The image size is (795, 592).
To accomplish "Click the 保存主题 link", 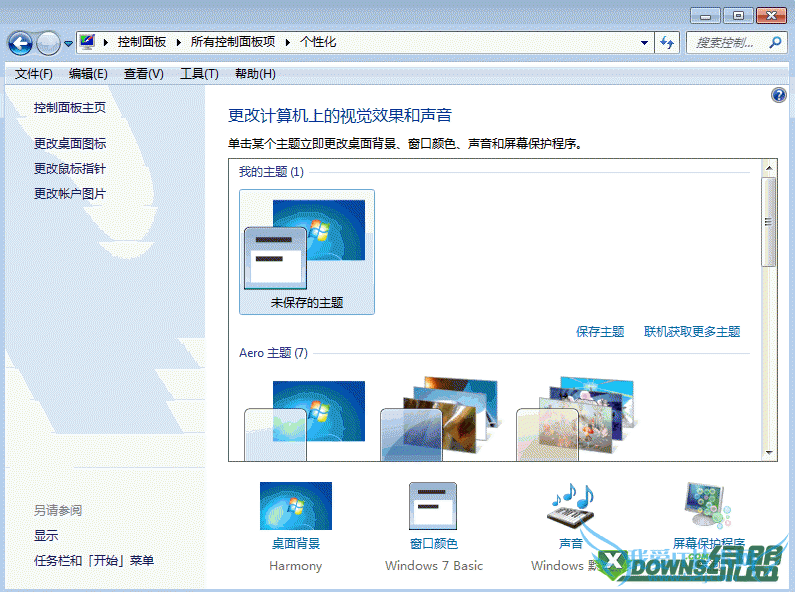I will point(600,332).
